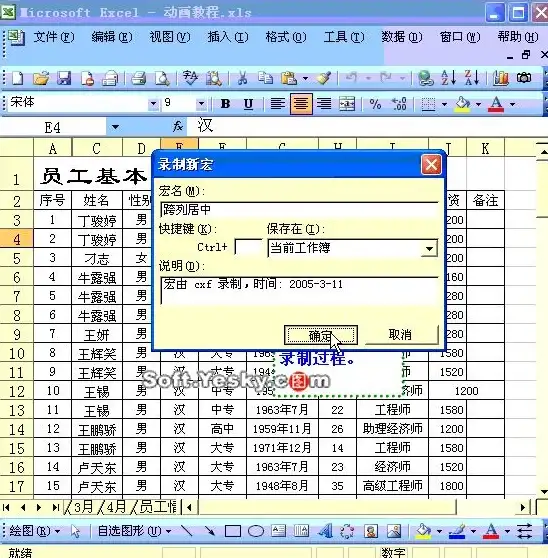This screenshot has height=558, width=548.
Task: Apply percent style format
Action: click(375, 104)
